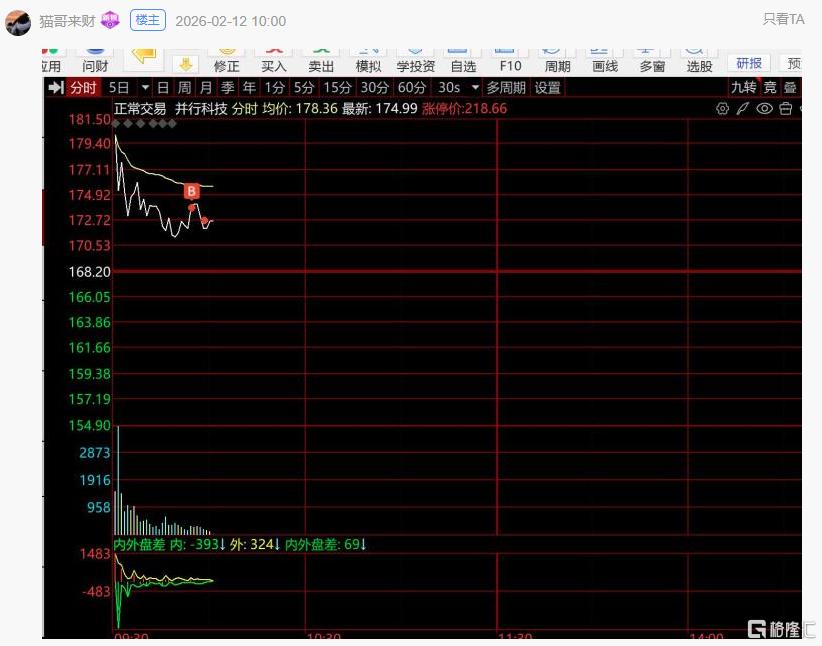Open F10 company info

click(510, 60)
